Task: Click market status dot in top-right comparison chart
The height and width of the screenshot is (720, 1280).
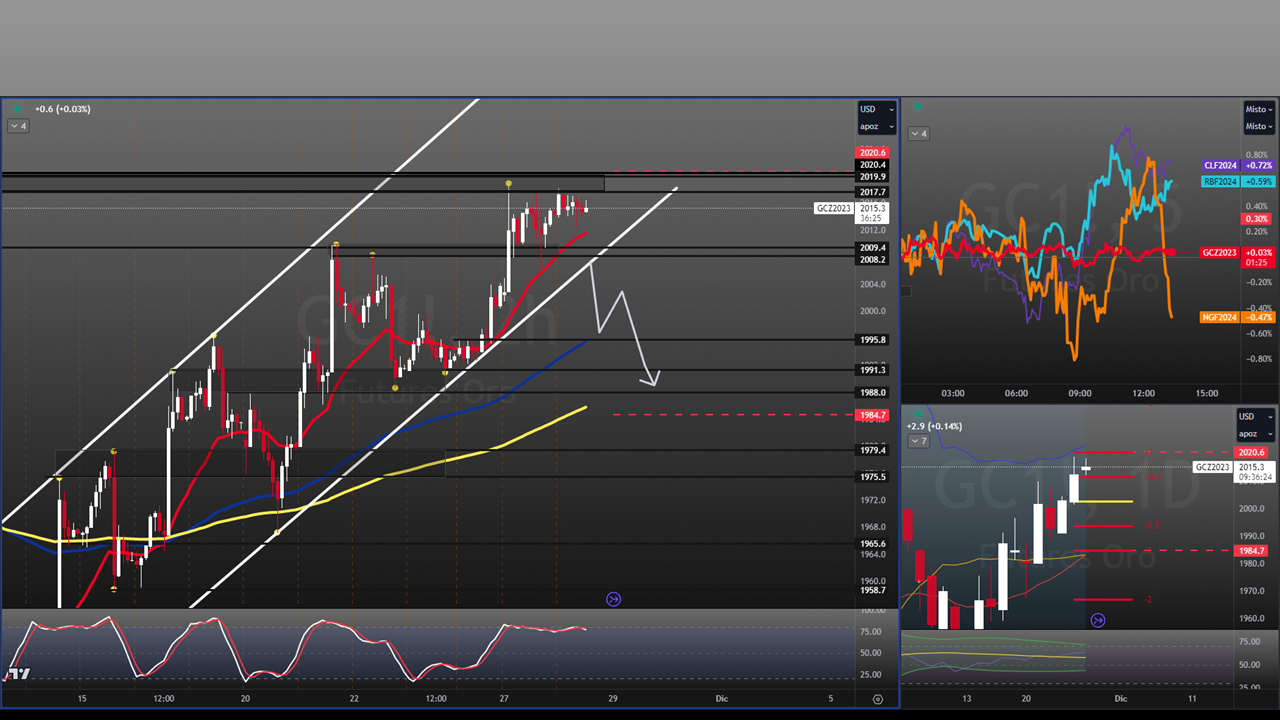Action: (918, 106)
